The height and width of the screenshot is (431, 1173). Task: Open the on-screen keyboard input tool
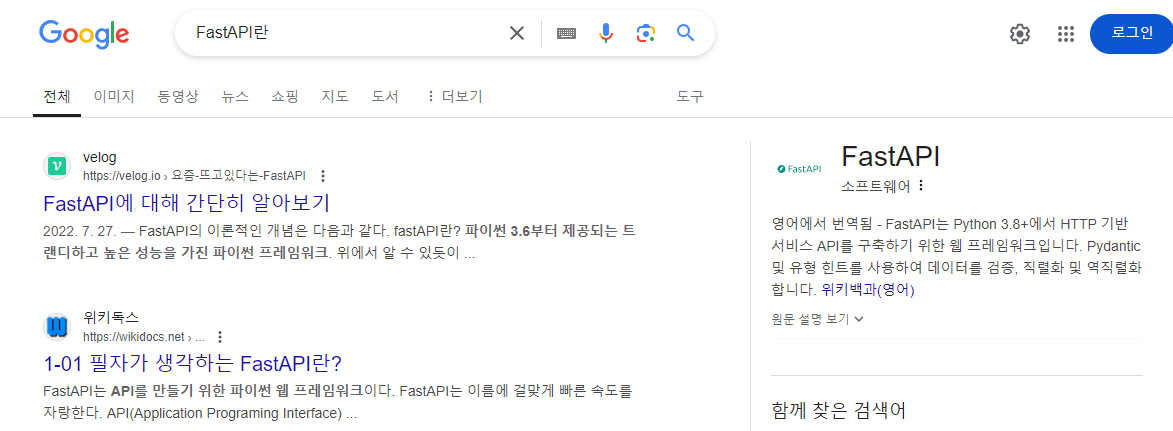(566, 33)
